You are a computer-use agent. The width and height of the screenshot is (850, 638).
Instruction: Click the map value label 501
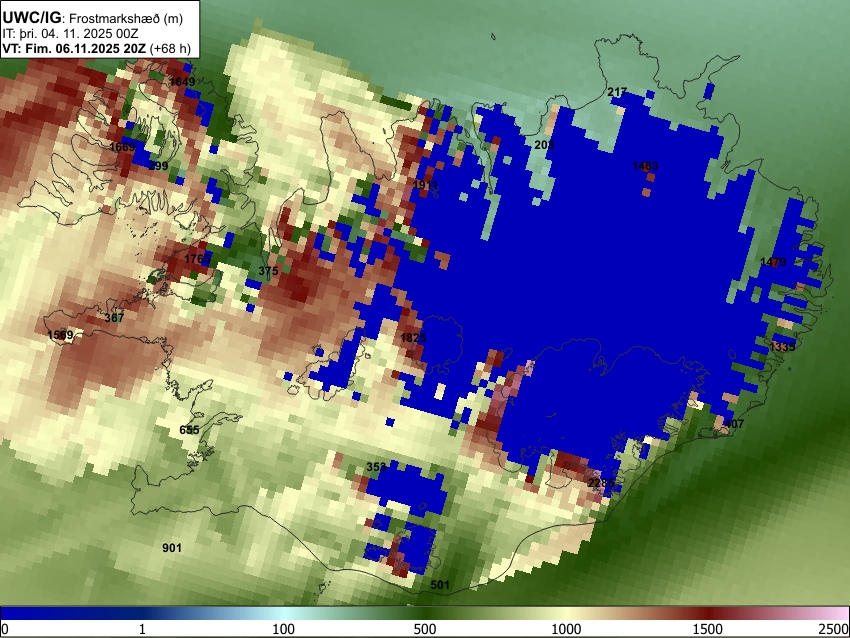pos(440,585)
